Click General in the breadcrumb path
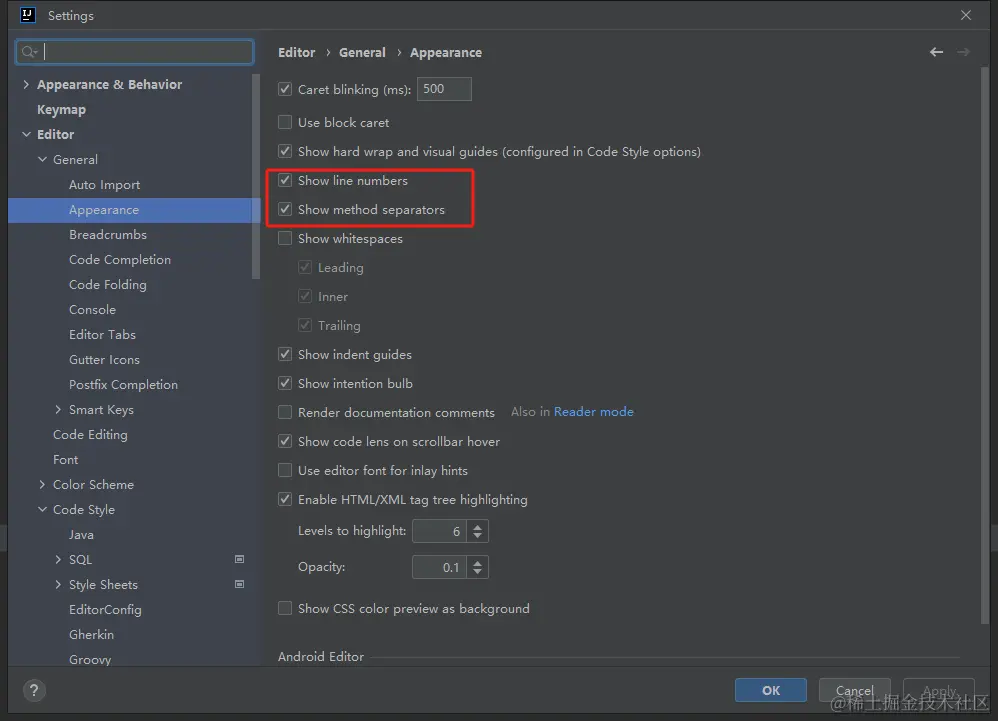The width and height of the screenshot is (998, 721). click(362, 52)
